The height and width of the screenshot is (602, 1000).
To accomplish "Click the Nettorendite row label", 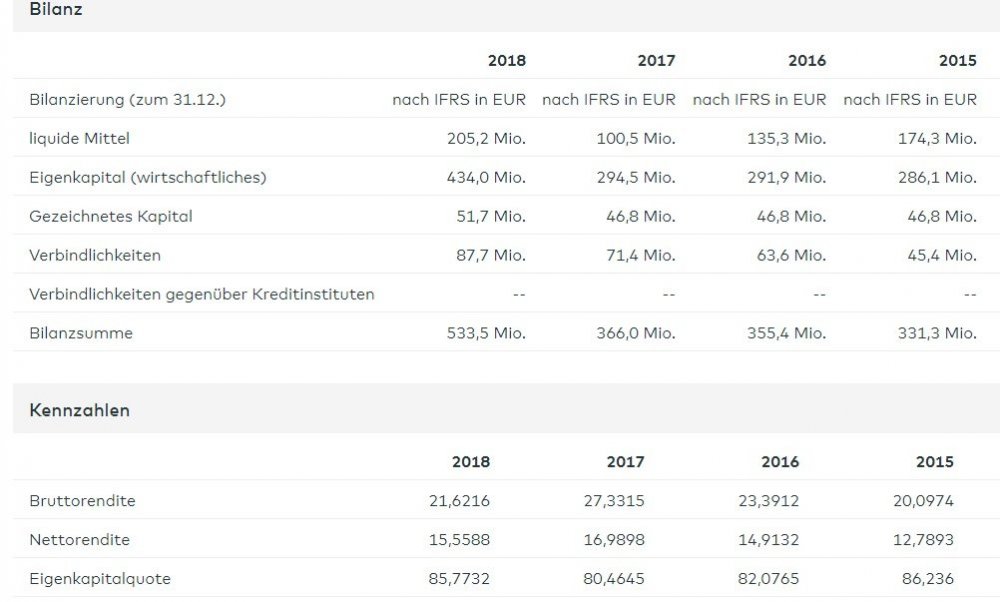I will point(81,540).
